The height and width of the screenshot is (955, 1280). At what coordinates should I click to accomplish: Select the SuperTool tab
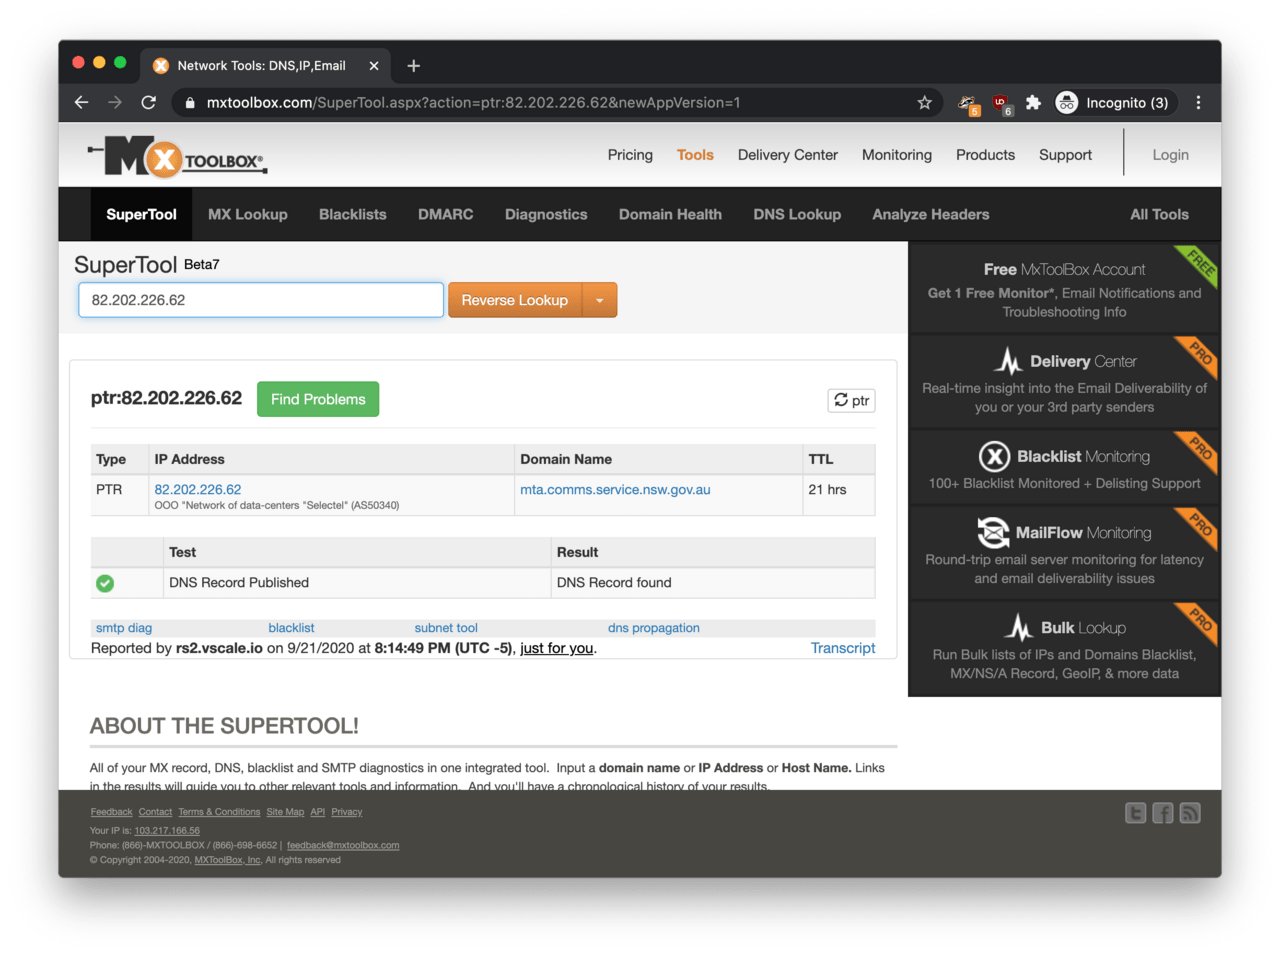(141, 214)
